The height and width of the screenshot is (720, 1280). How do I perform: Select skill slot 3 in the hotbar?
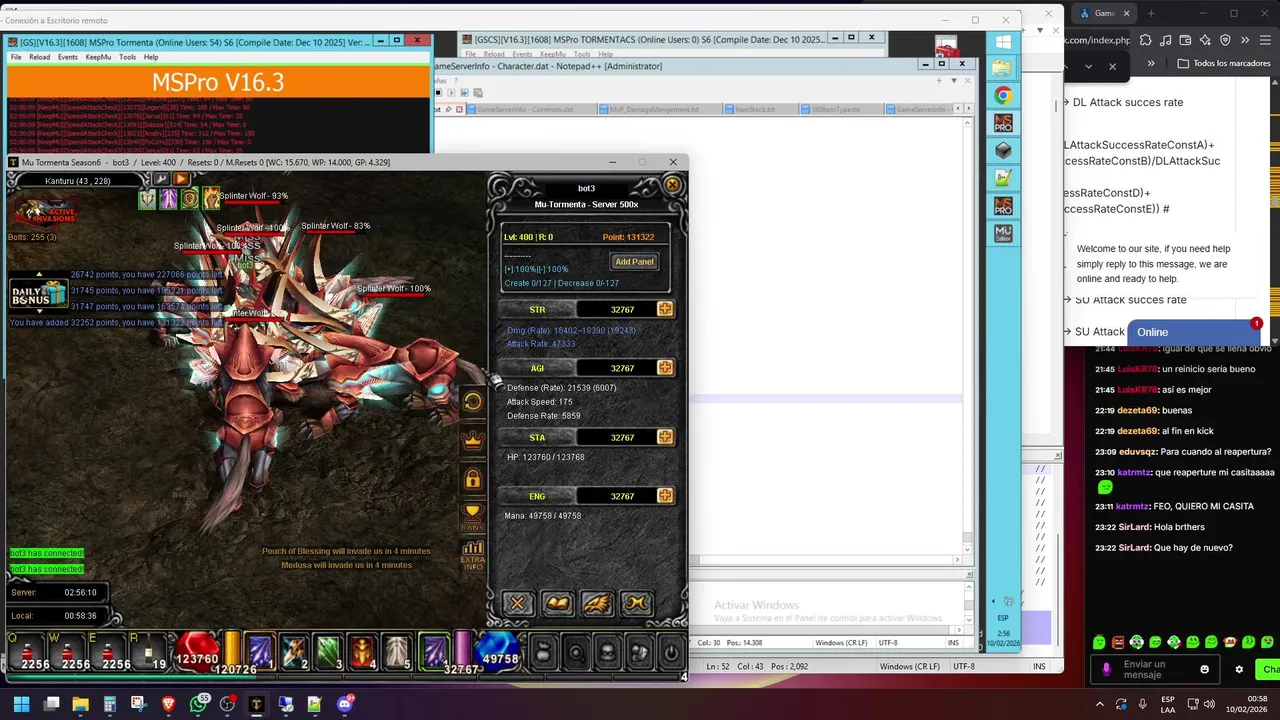[328, 651]
